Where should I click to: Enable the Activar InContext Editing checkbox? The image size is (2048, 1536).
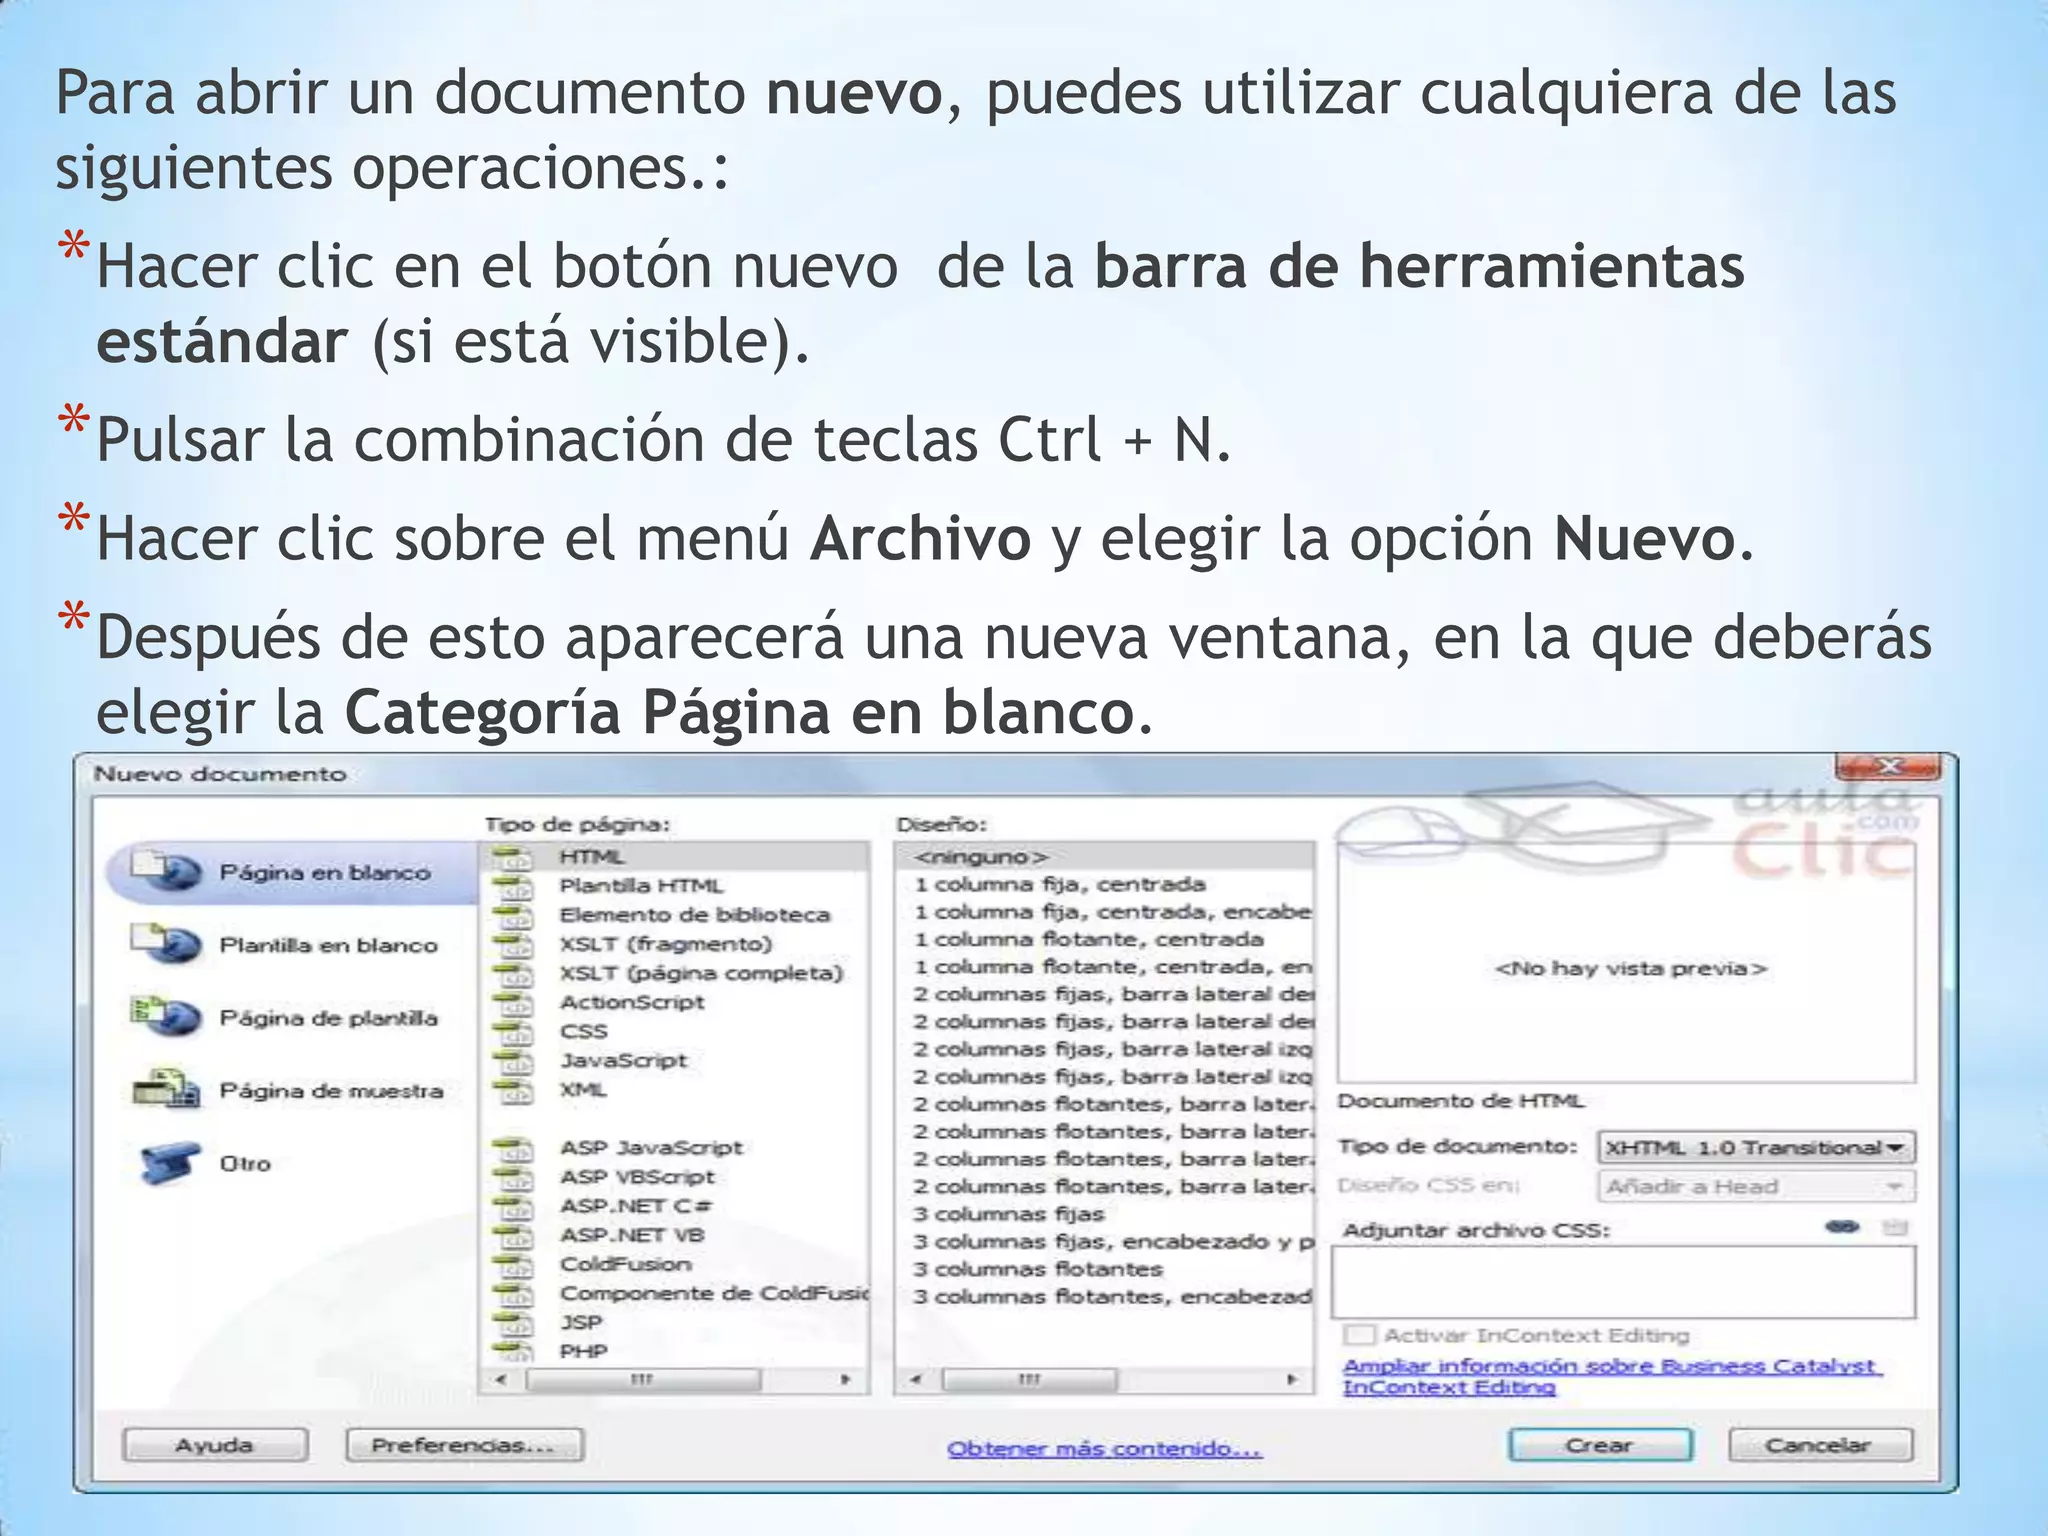[x=1360, y=1335]
